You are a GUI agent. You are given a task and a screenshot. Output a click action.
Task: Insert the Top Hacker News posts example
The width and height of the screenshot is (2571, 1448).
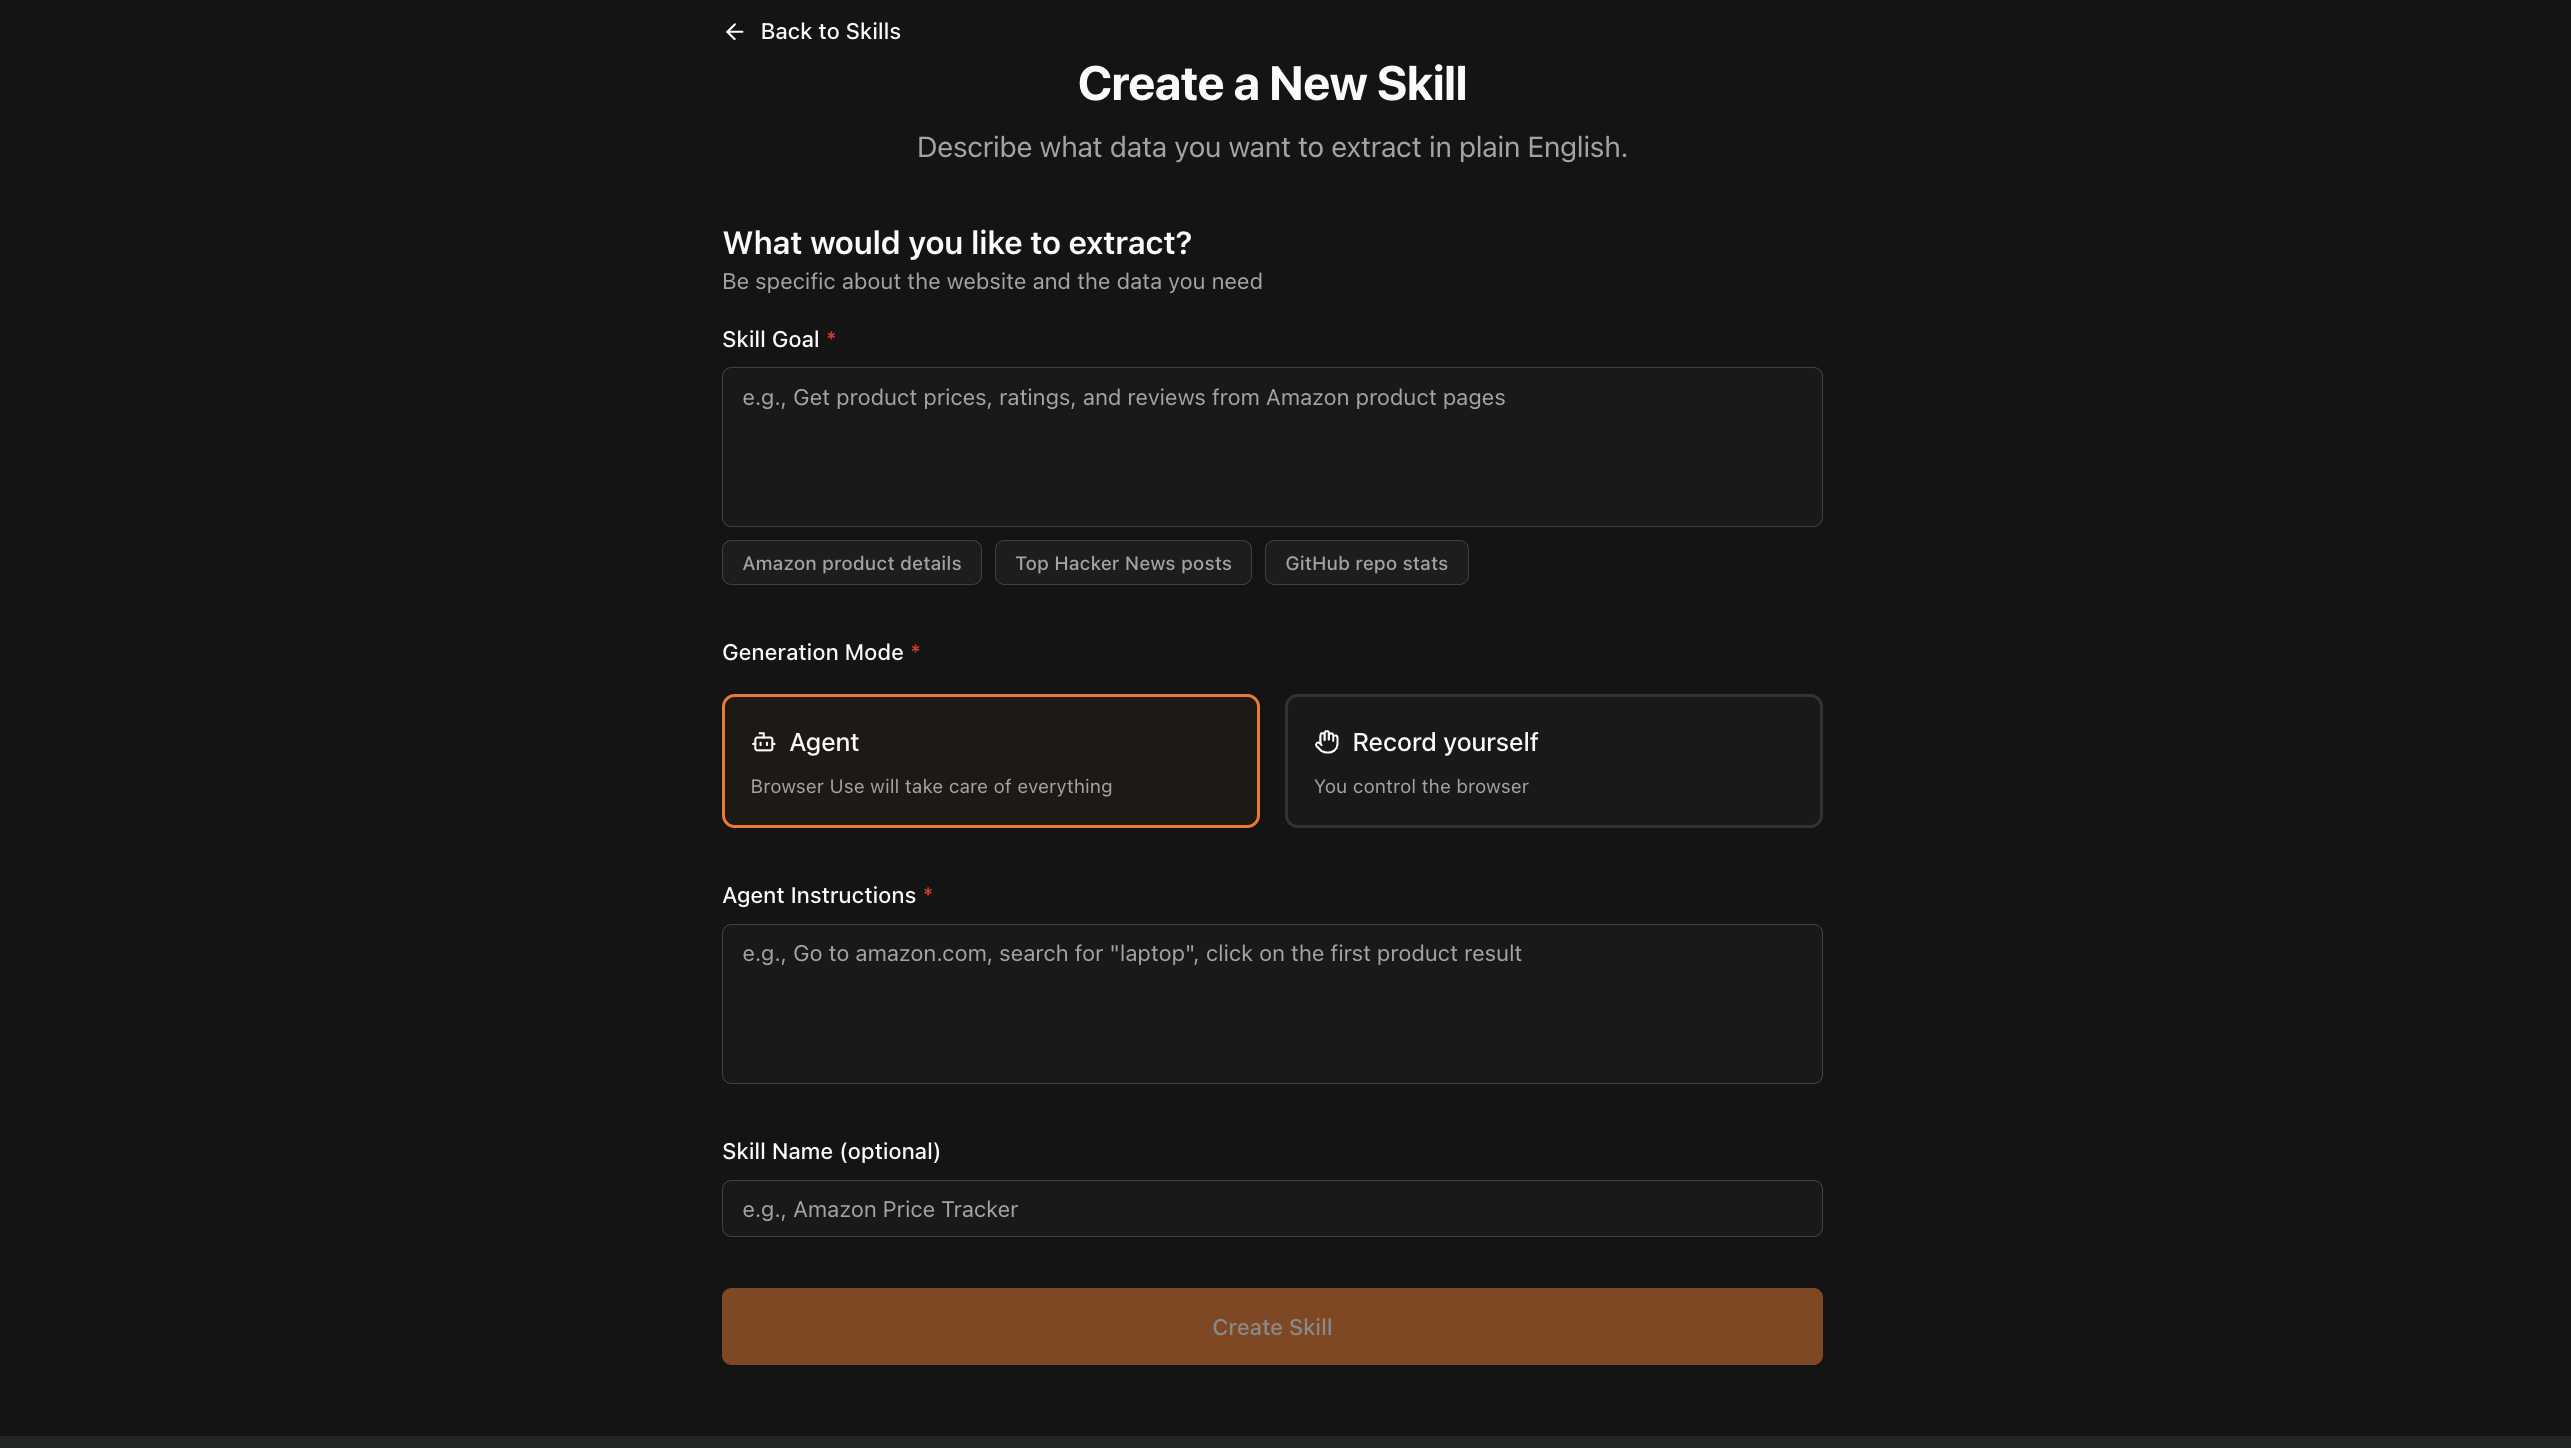tap(1122, 562)
